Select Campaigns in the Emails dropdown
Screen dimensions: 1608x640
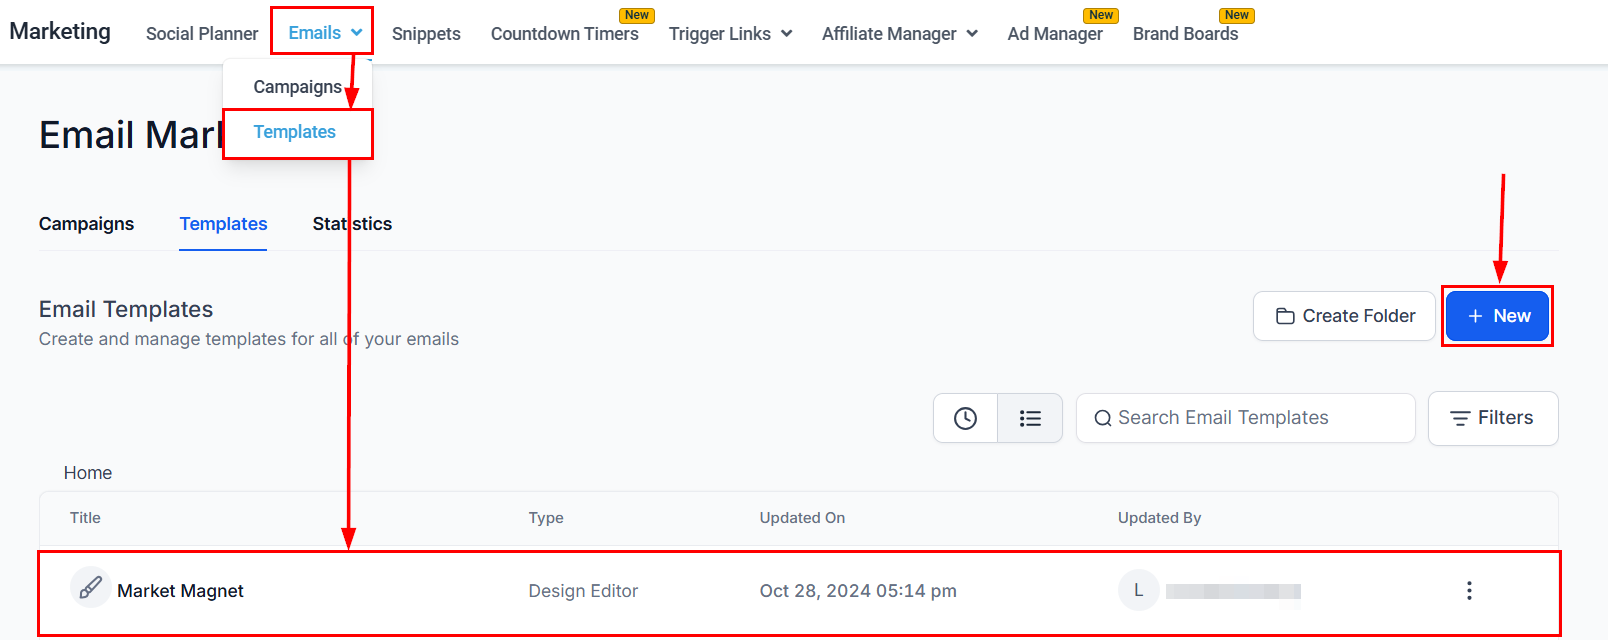click(297, 87)
